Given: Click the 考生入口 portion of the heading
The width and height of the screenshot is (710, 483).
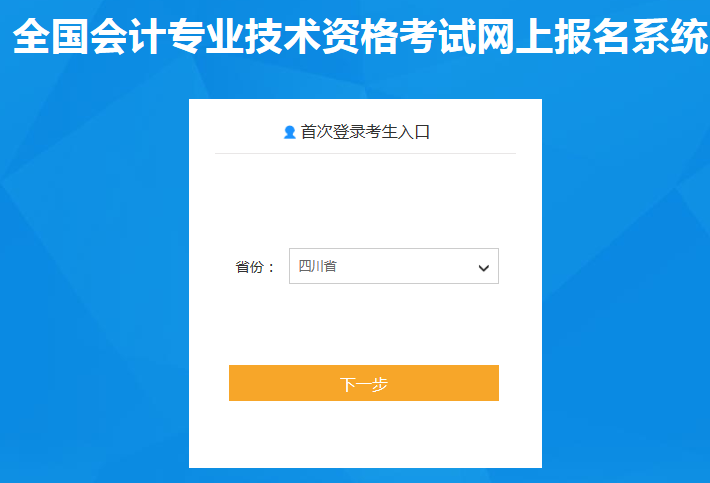Looking at the screenshot, I should [x=398, y=132].
